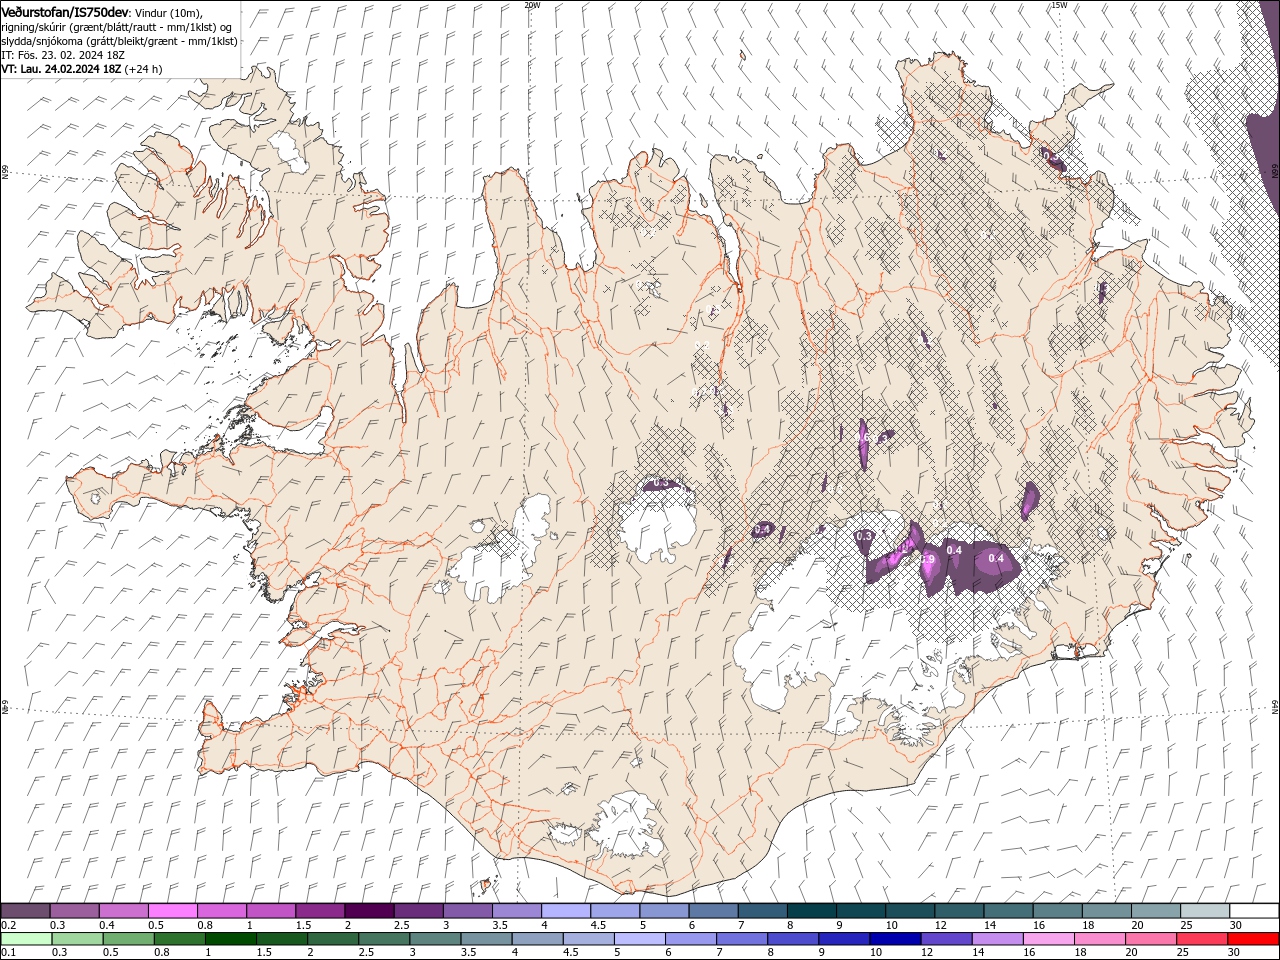The image size is (1280, 960).
Task: Pick the navy blue rain swatch between 10 and 12
Action: point(895,939)
